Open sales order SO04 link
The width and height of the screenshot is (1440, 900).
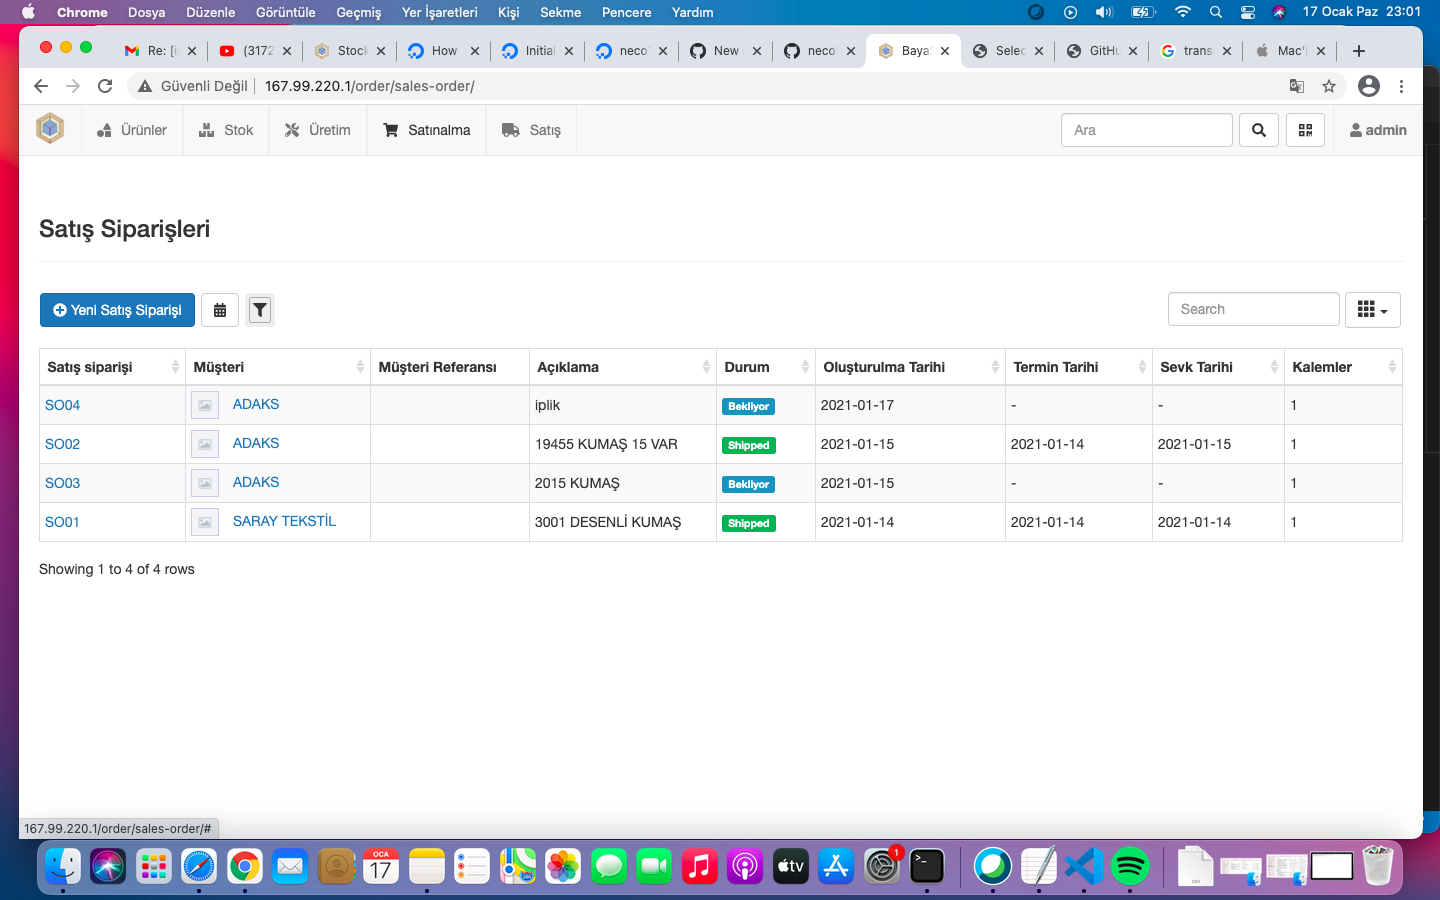(61, 404)
